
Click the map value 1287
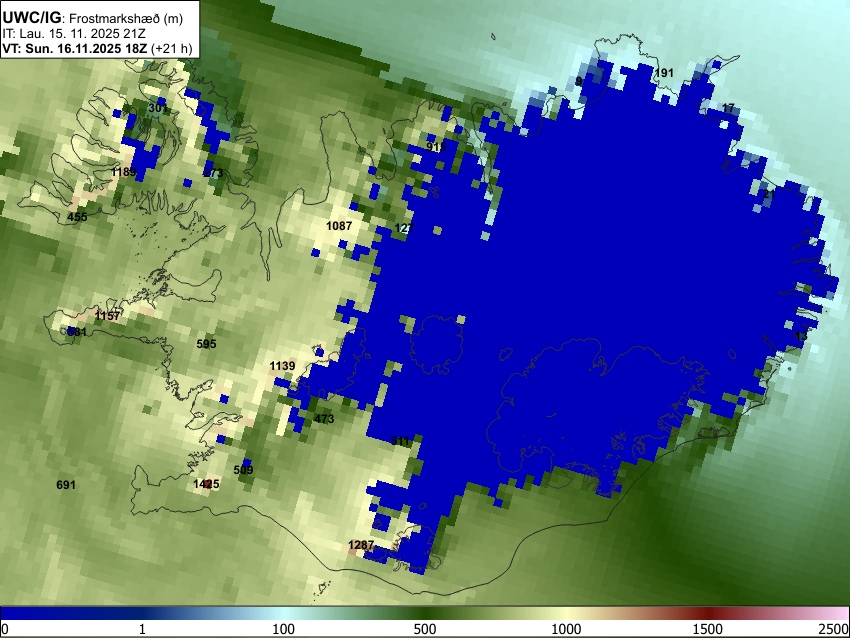point(361,545)
